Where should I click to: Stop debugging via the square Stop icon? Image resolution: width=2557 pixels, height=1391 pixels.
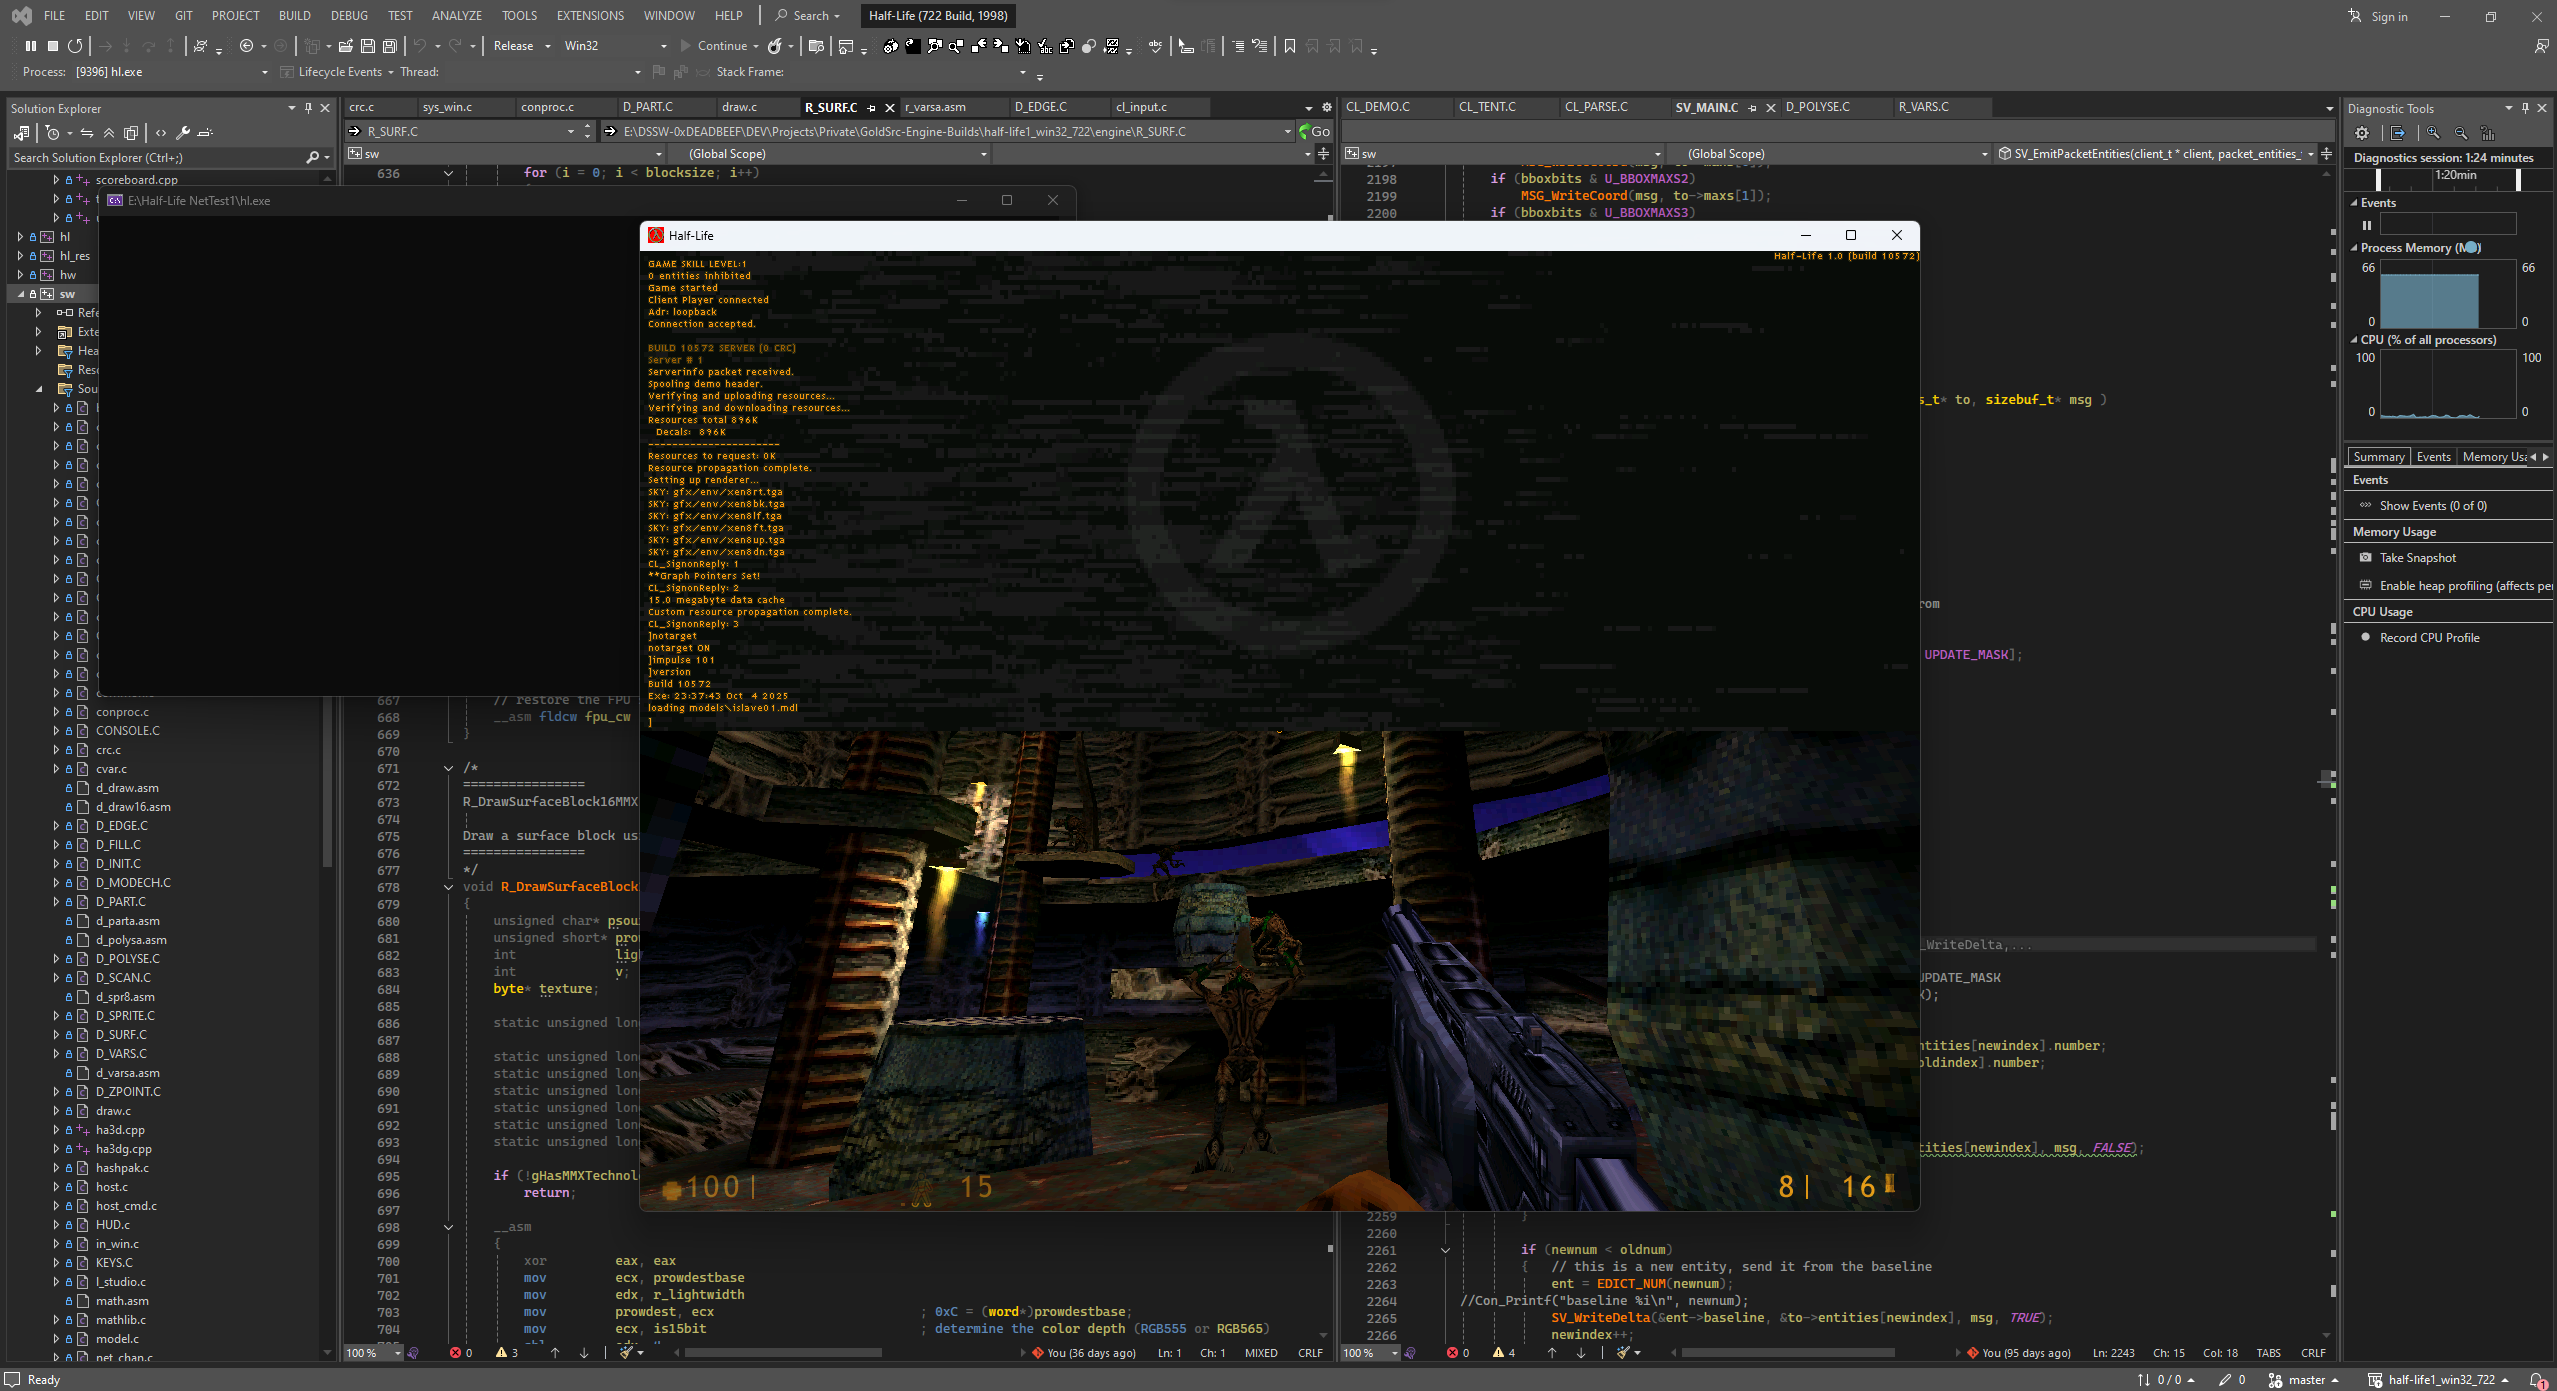(x=53, y=46)
